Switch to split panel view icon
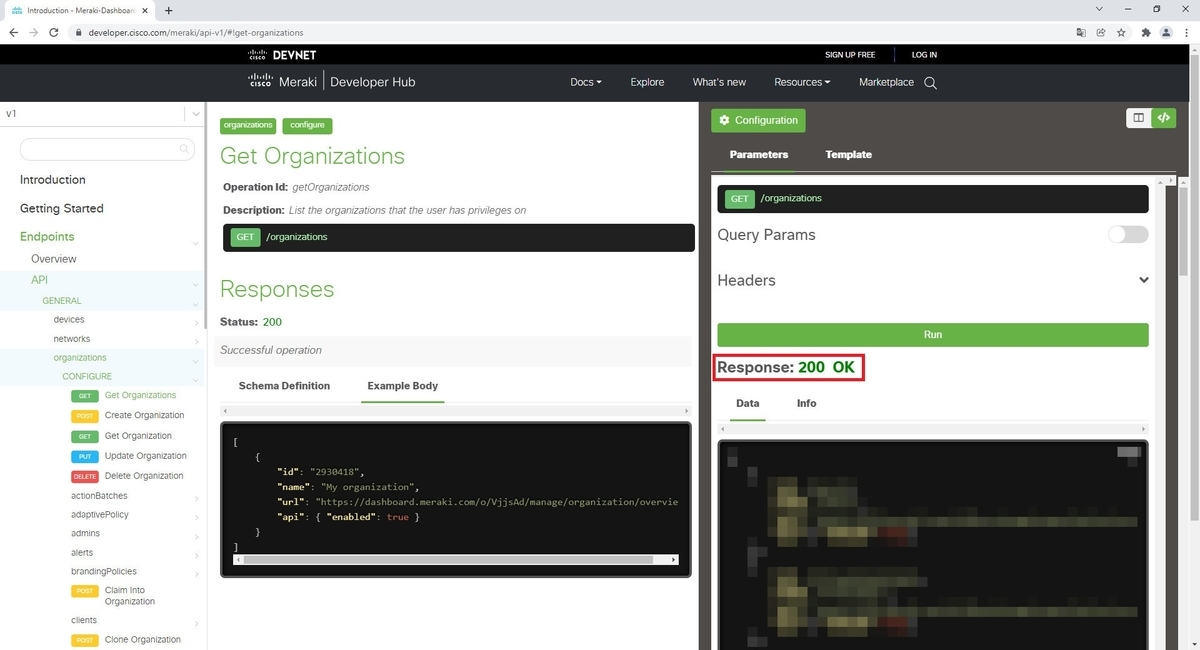Viewport: 1200px width, 650px height. (1138, 117)
